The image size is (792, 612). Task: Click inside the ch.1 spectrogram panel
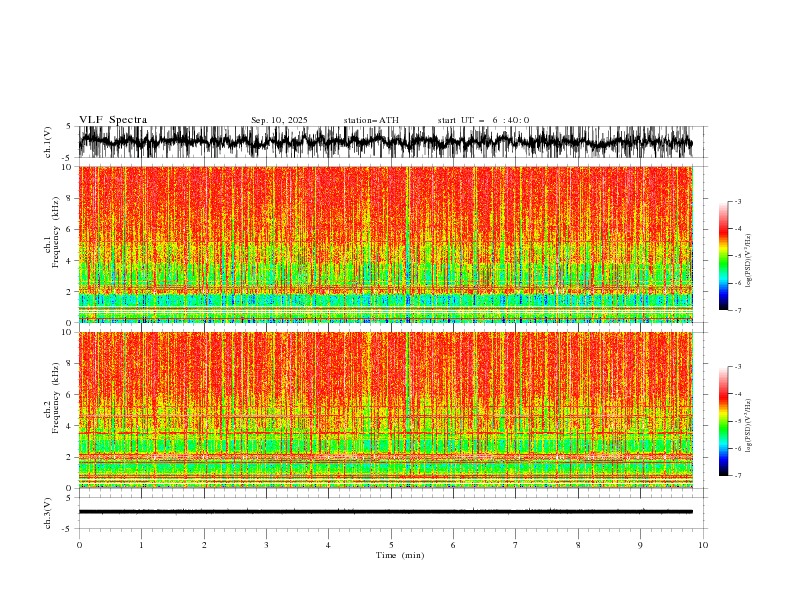click(386, 244)
